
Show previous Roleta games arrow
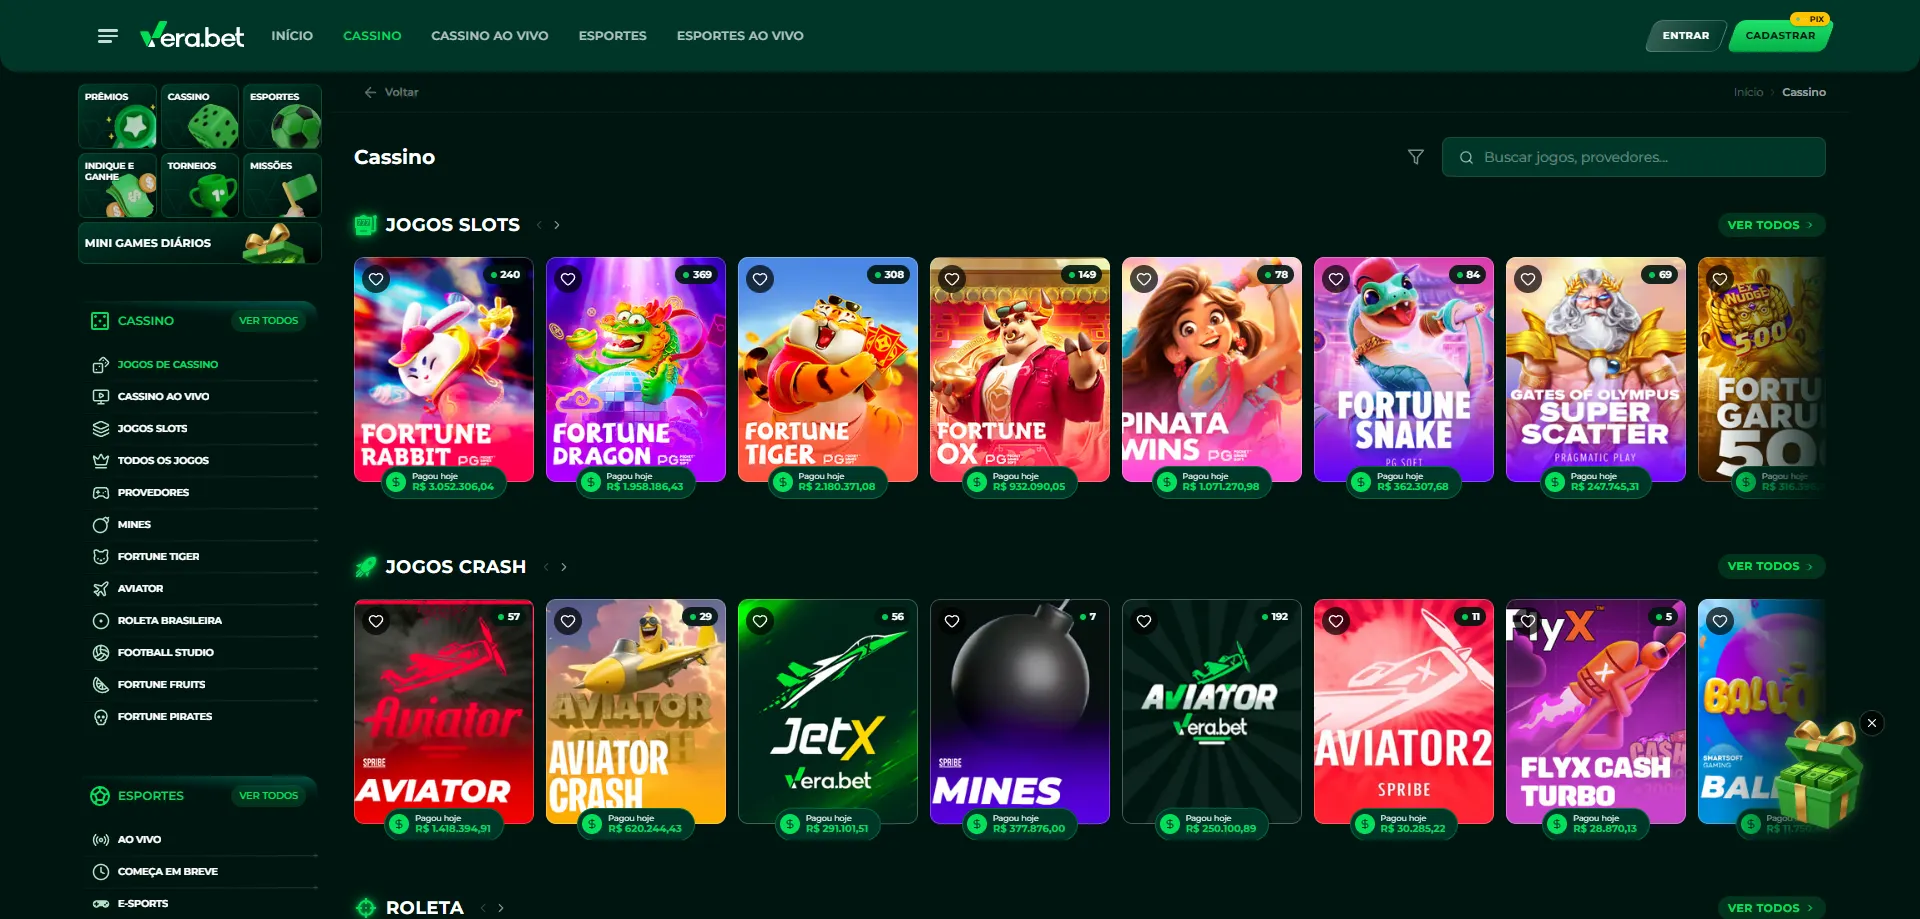(483, 908)
